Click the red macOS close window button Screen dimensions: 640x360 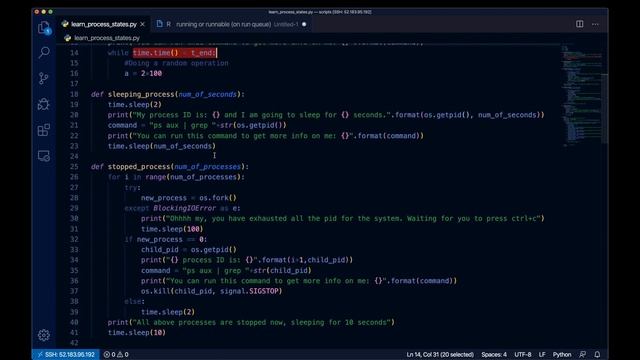point(37,12)
